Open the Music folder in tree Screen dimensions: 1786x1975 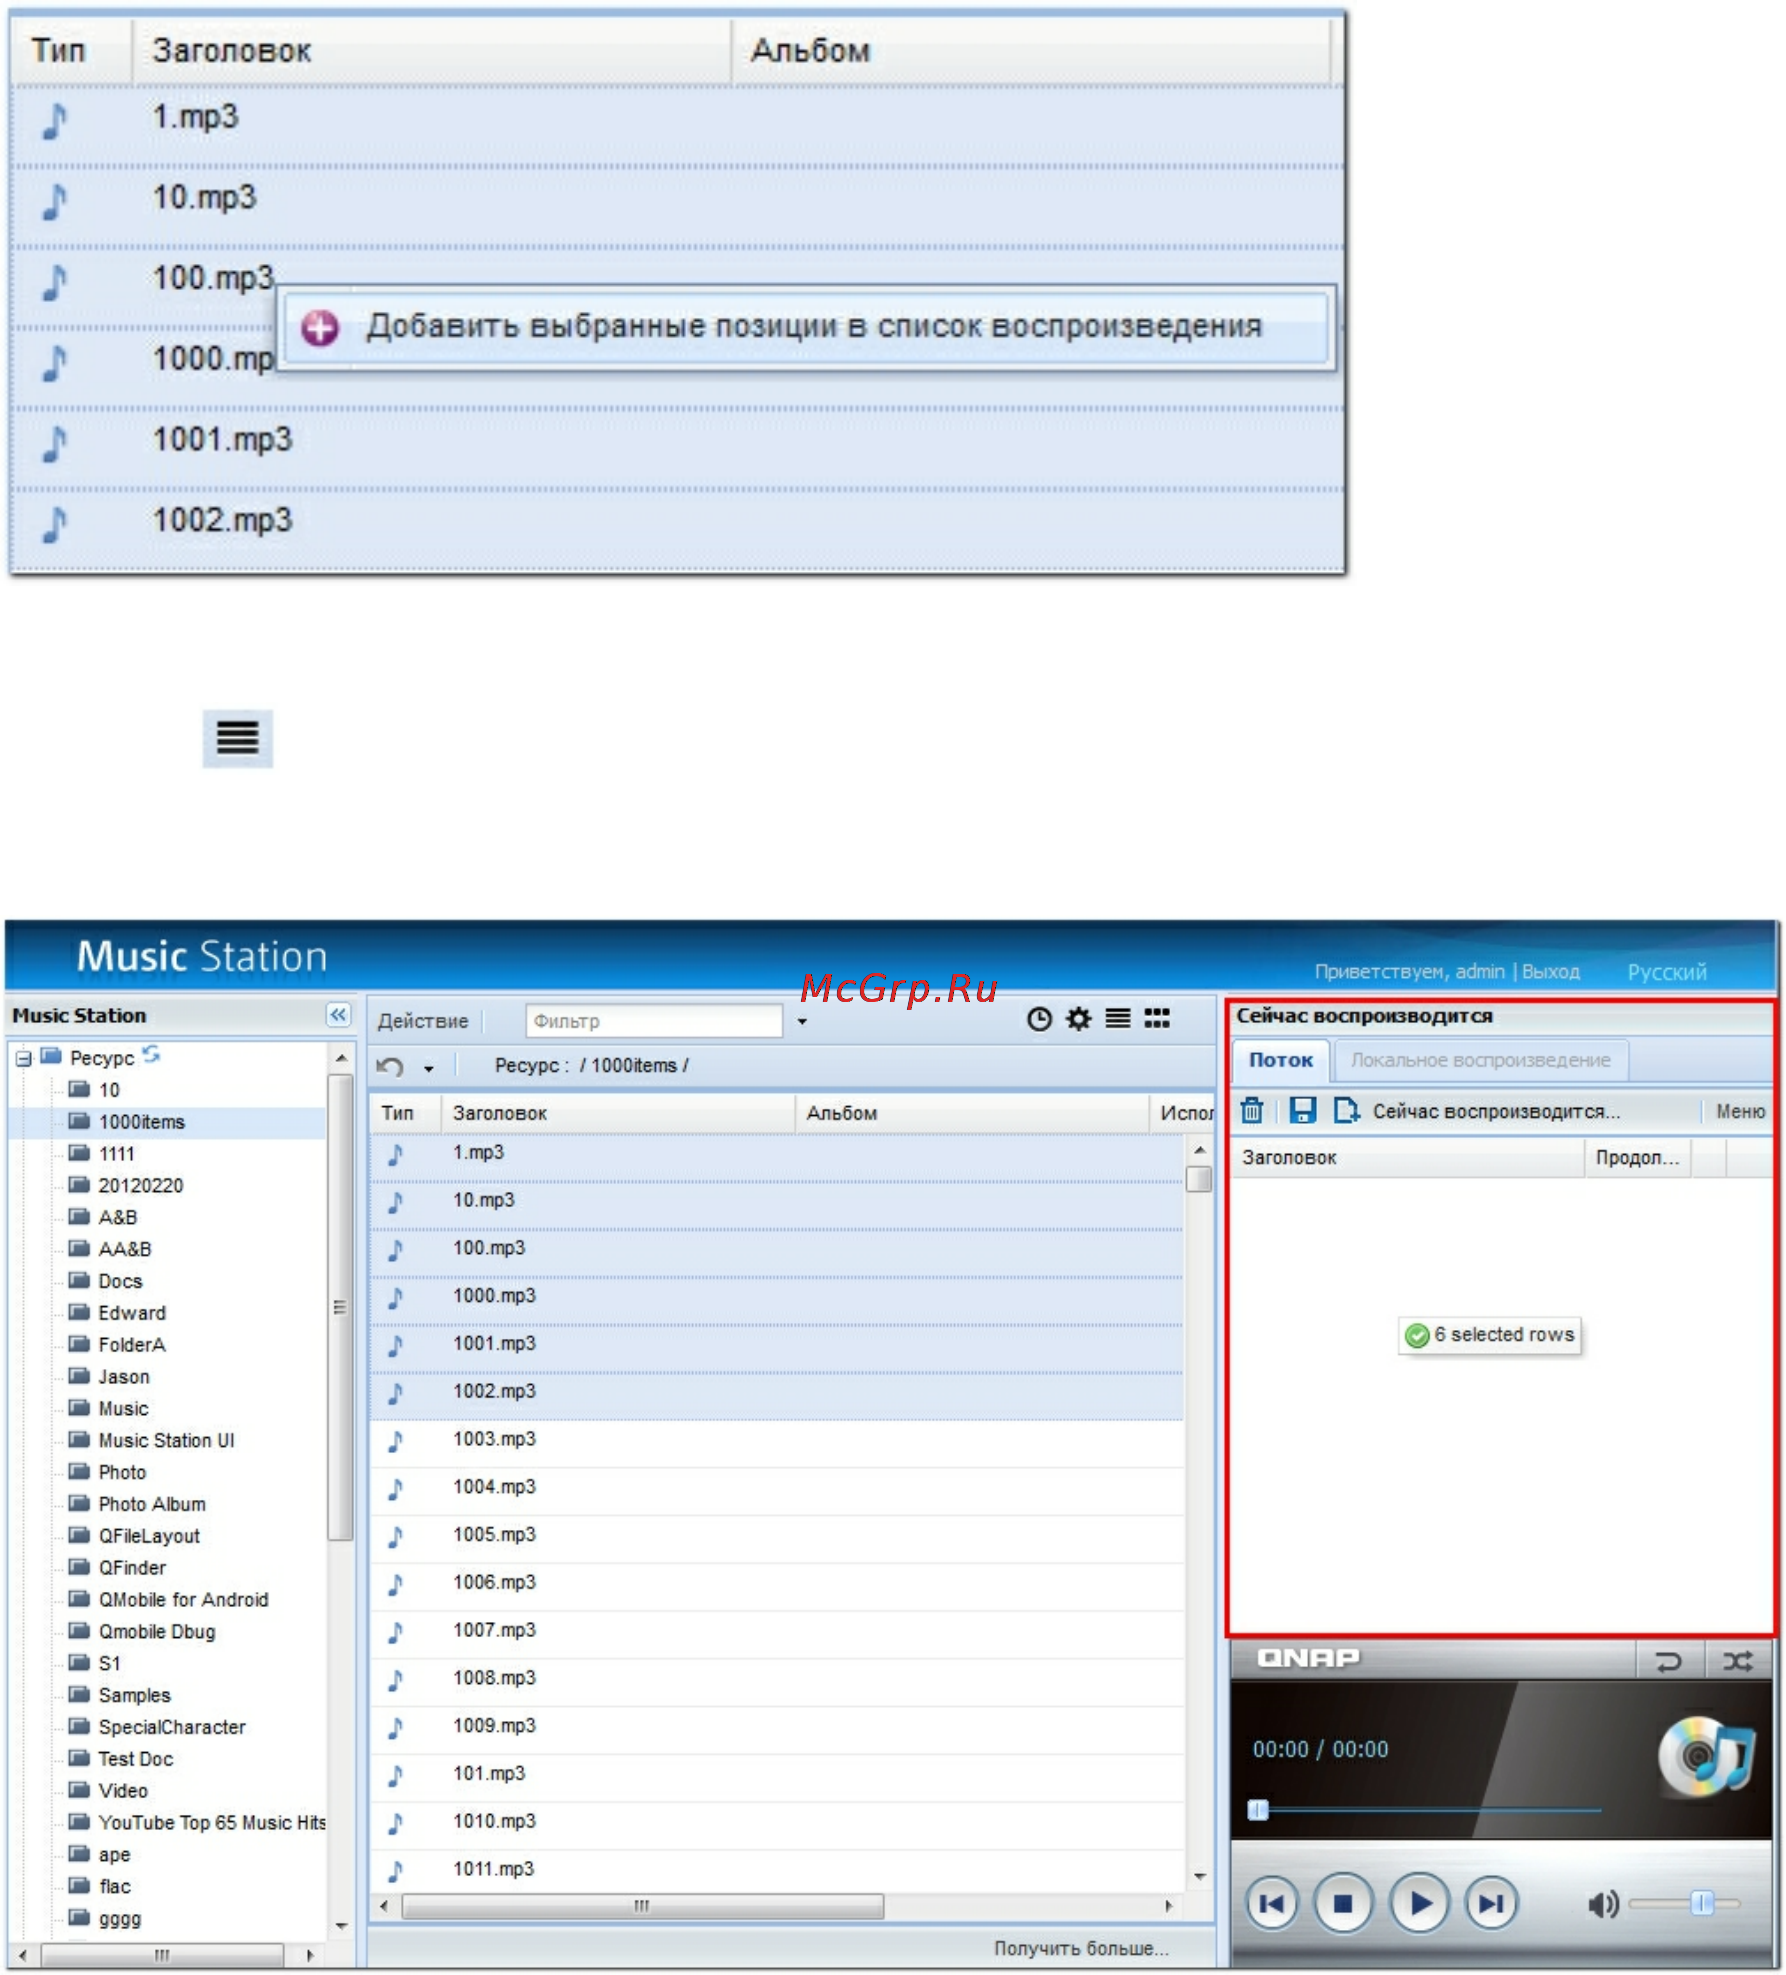pos(123,1409)
